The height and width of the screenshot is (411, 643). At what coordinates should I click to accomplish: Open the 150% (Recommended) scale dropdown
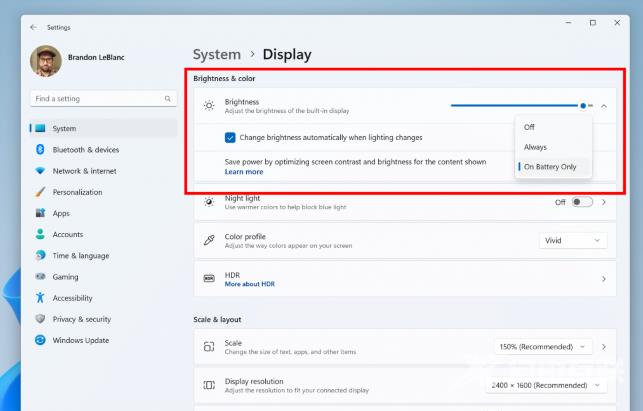543,347
